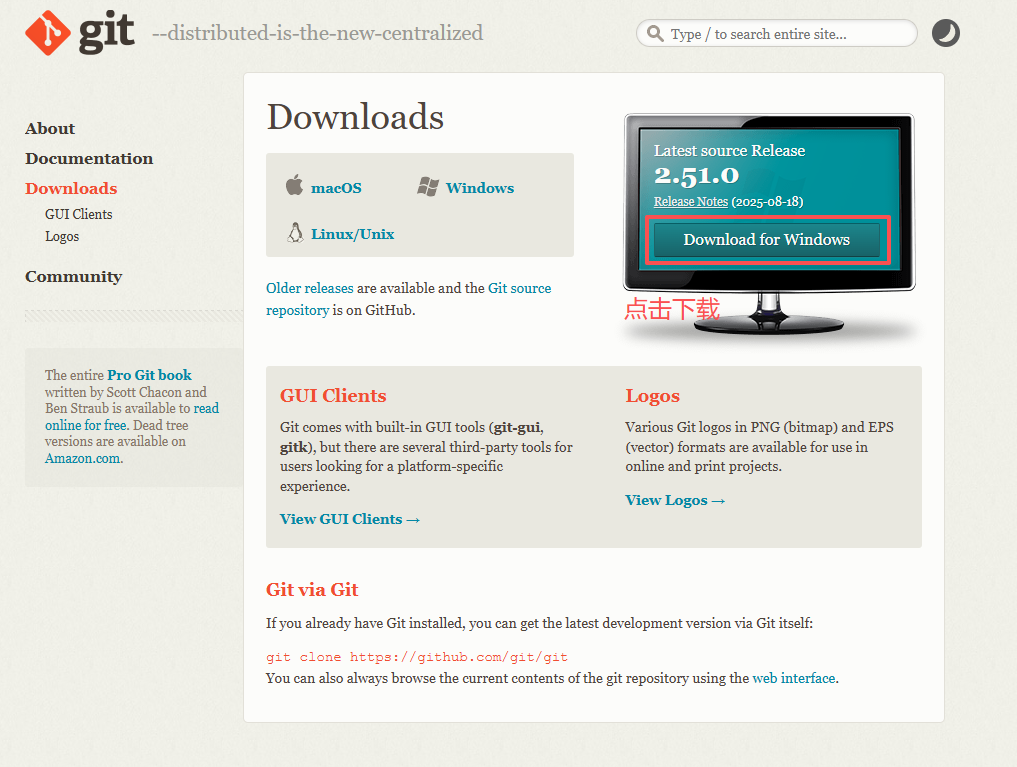
Task: Open Logos sidebar sub-item
Action: pos(62,236)
